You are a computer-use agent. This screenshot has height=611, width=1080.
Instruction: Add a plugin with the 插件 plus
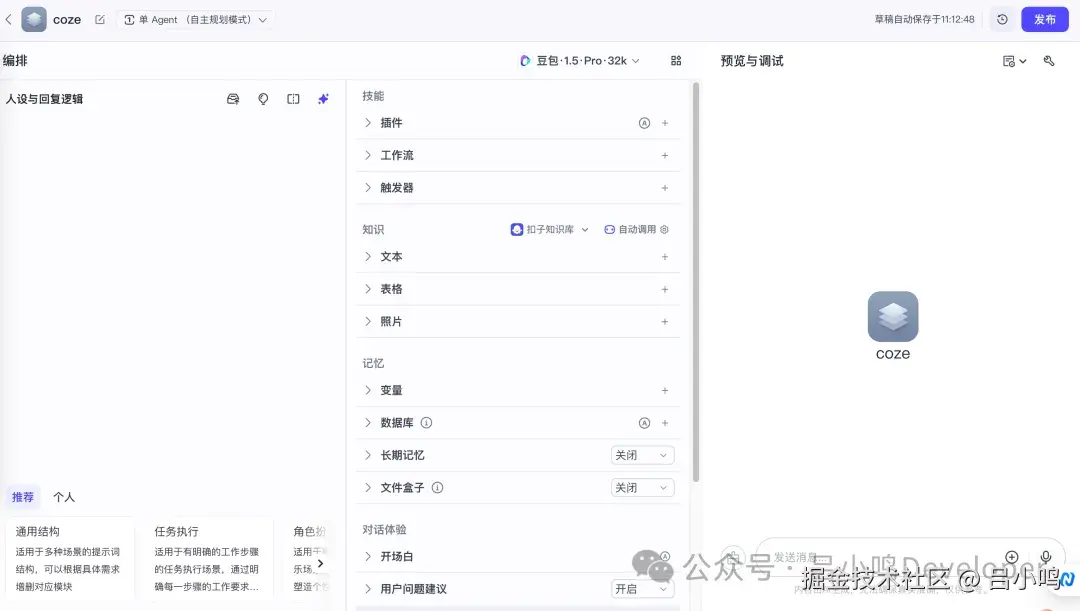coord(665,123)
